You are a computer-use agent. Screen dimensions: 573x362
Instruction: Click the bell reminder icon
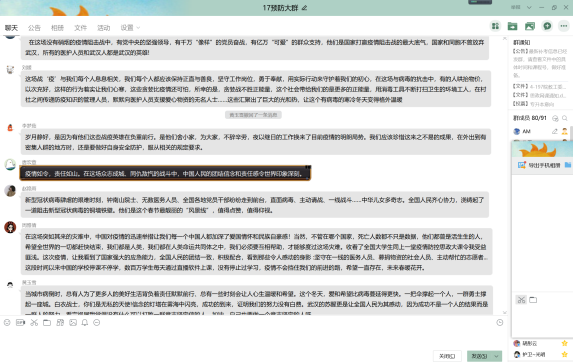[85, 323]
